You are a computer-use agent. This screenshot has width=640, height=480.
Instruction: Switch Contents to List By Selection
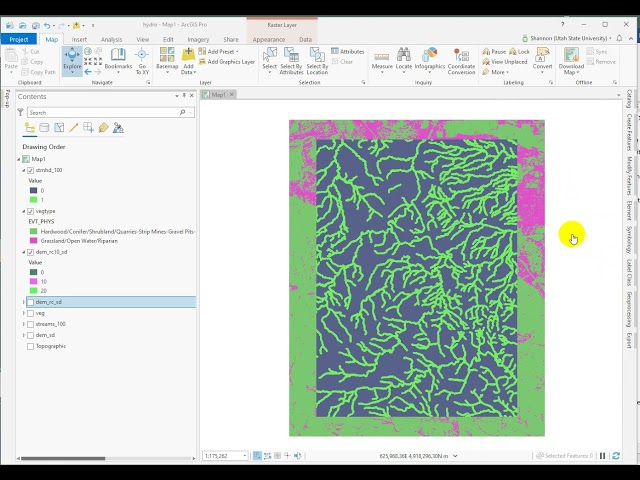[59, 128]
